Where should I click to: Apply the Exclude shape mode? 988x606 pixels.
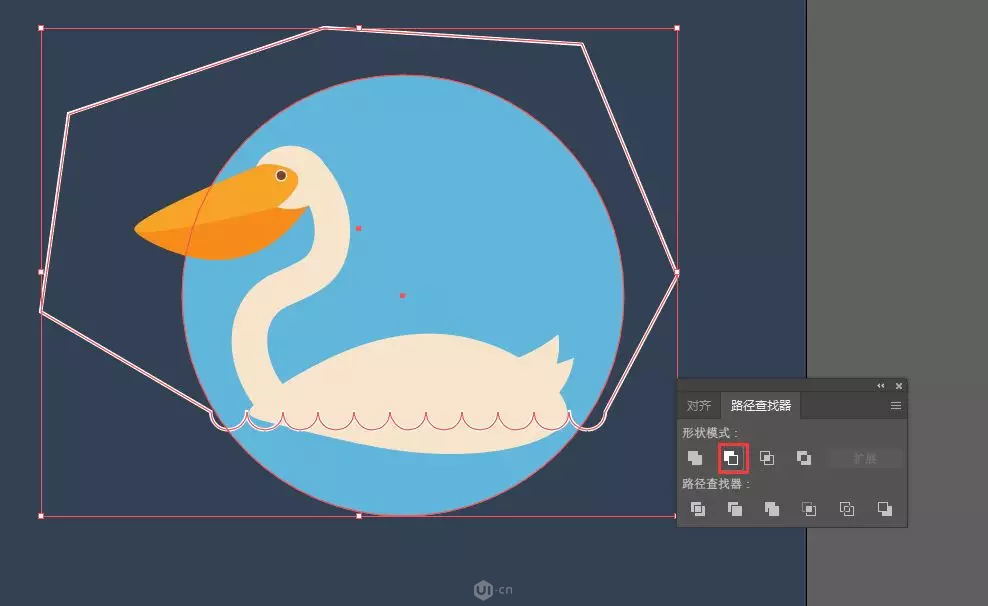click(x=804, y=458)
